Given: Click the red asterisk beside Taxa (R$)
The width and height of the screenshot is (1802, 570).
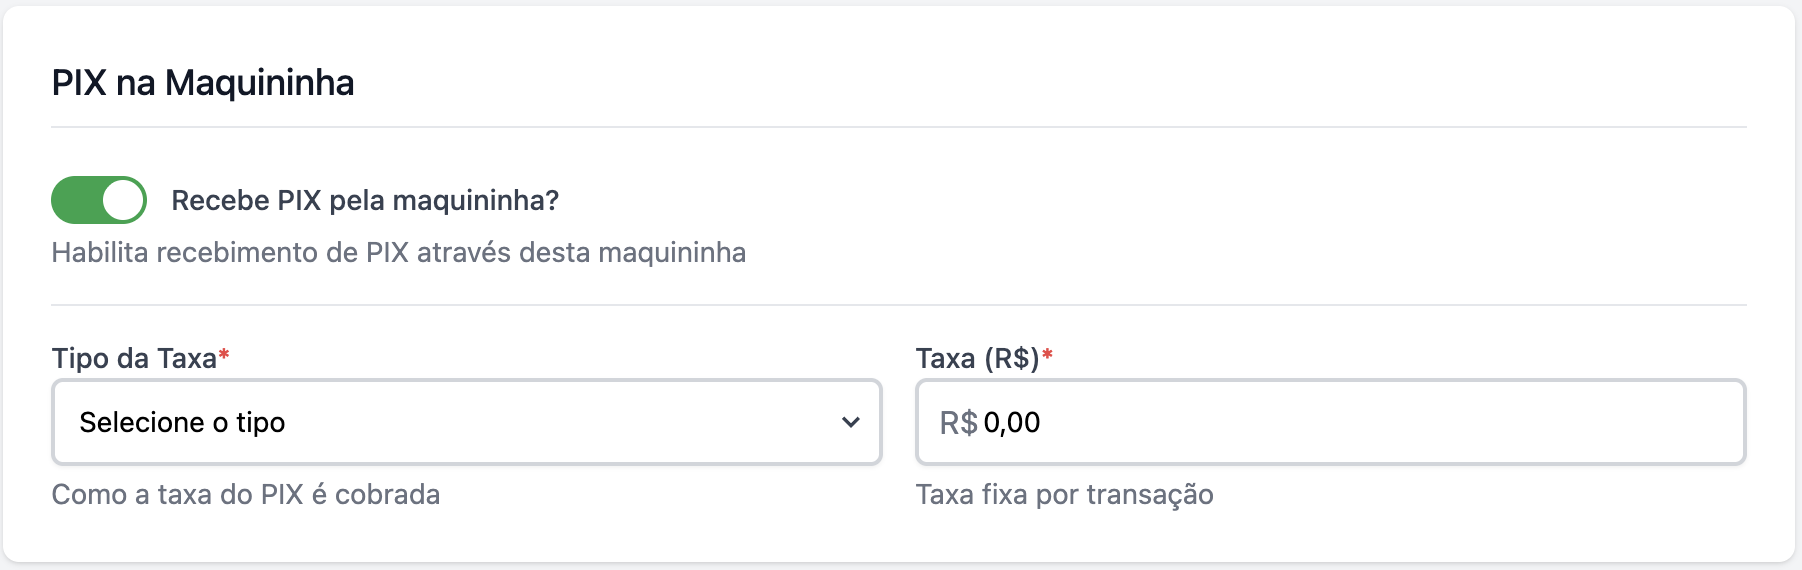Looking at the screenshot, I should (x=1047, y=355).
